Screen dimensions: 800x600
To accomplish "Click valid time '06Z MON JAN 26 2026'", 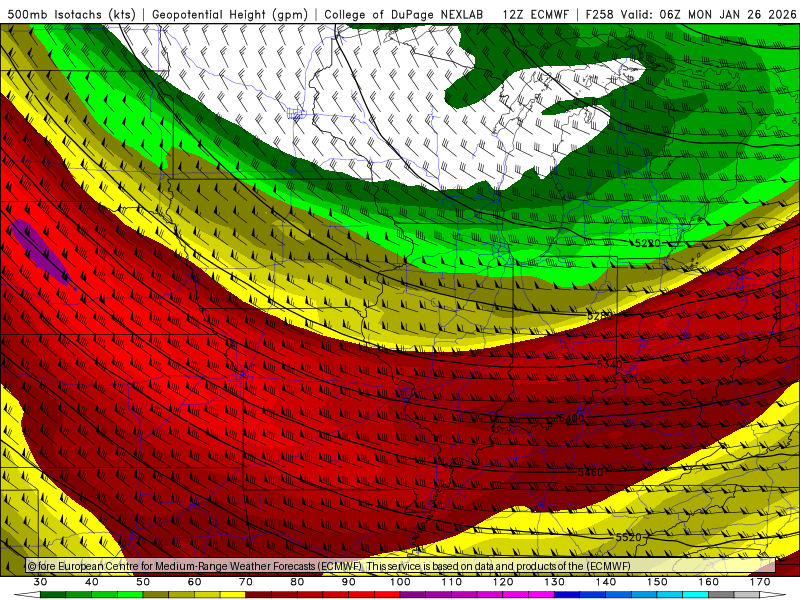I will tap(728, 15).
